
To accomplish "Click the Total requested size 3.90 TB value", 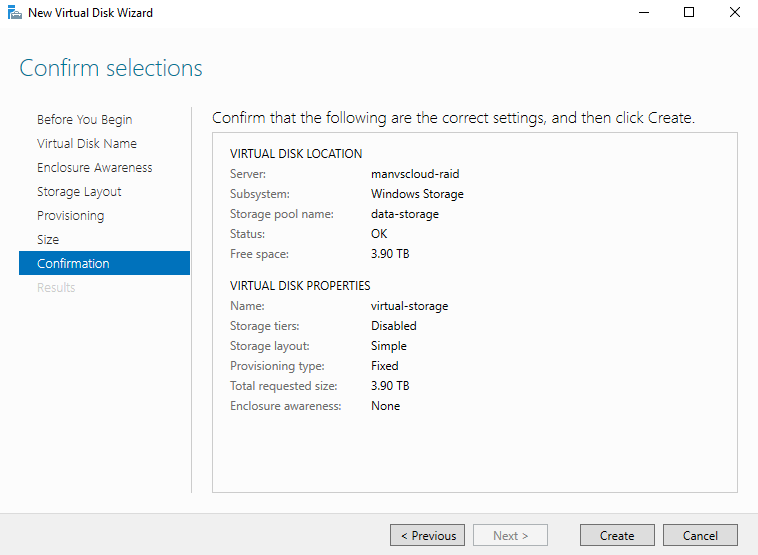I will (x=390, y=385).
